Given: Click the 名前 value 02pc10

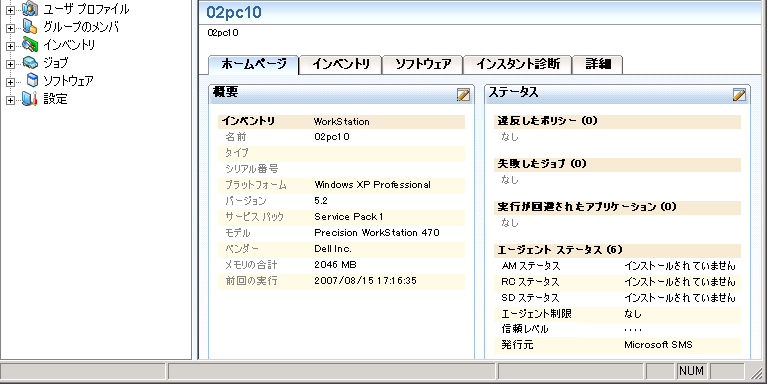Looking at the screenshot, I should point(332,137).
